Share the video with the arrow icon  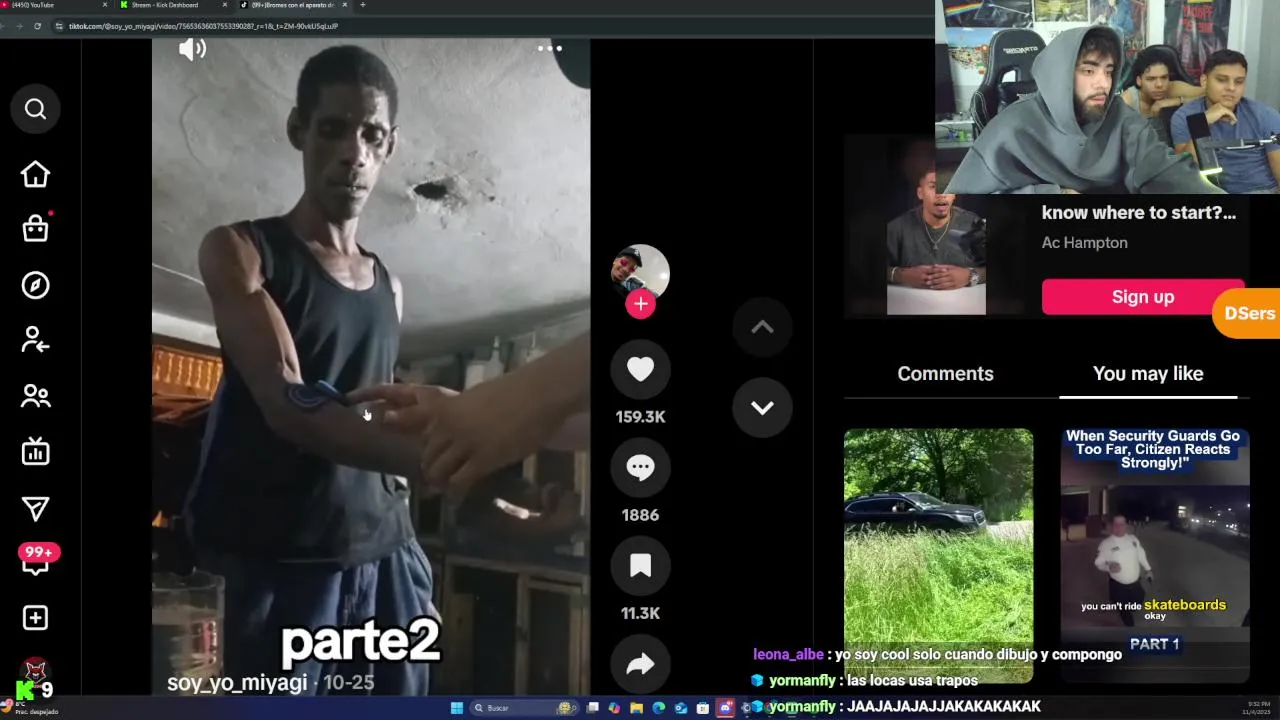click(x=640, y=663)
